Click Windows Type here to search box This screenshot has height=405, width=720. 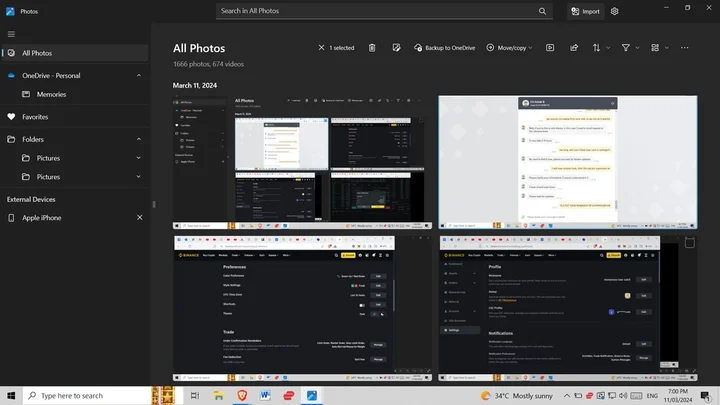tap(87, 395)
